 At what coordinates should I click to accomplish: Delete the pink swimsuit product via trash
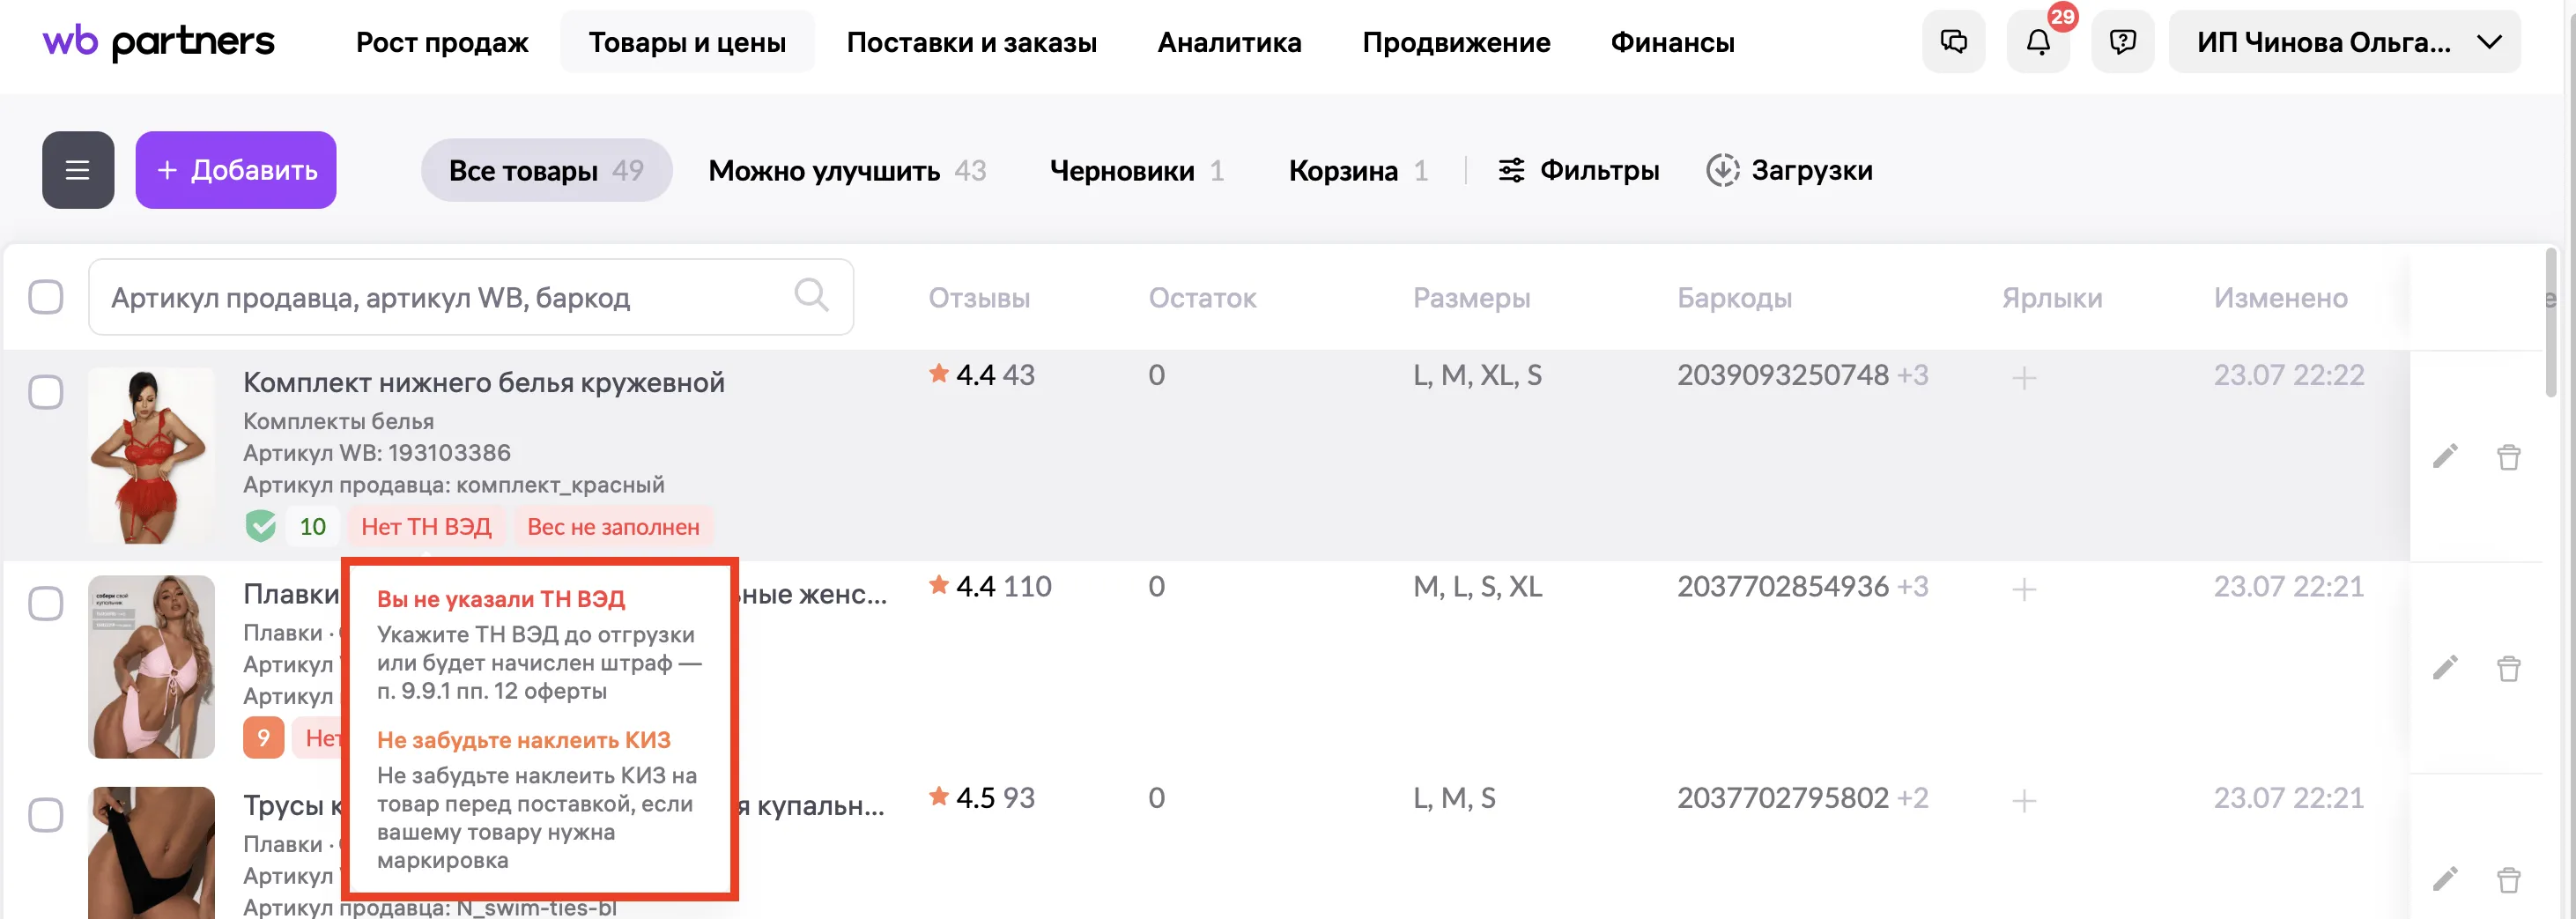2508,668
